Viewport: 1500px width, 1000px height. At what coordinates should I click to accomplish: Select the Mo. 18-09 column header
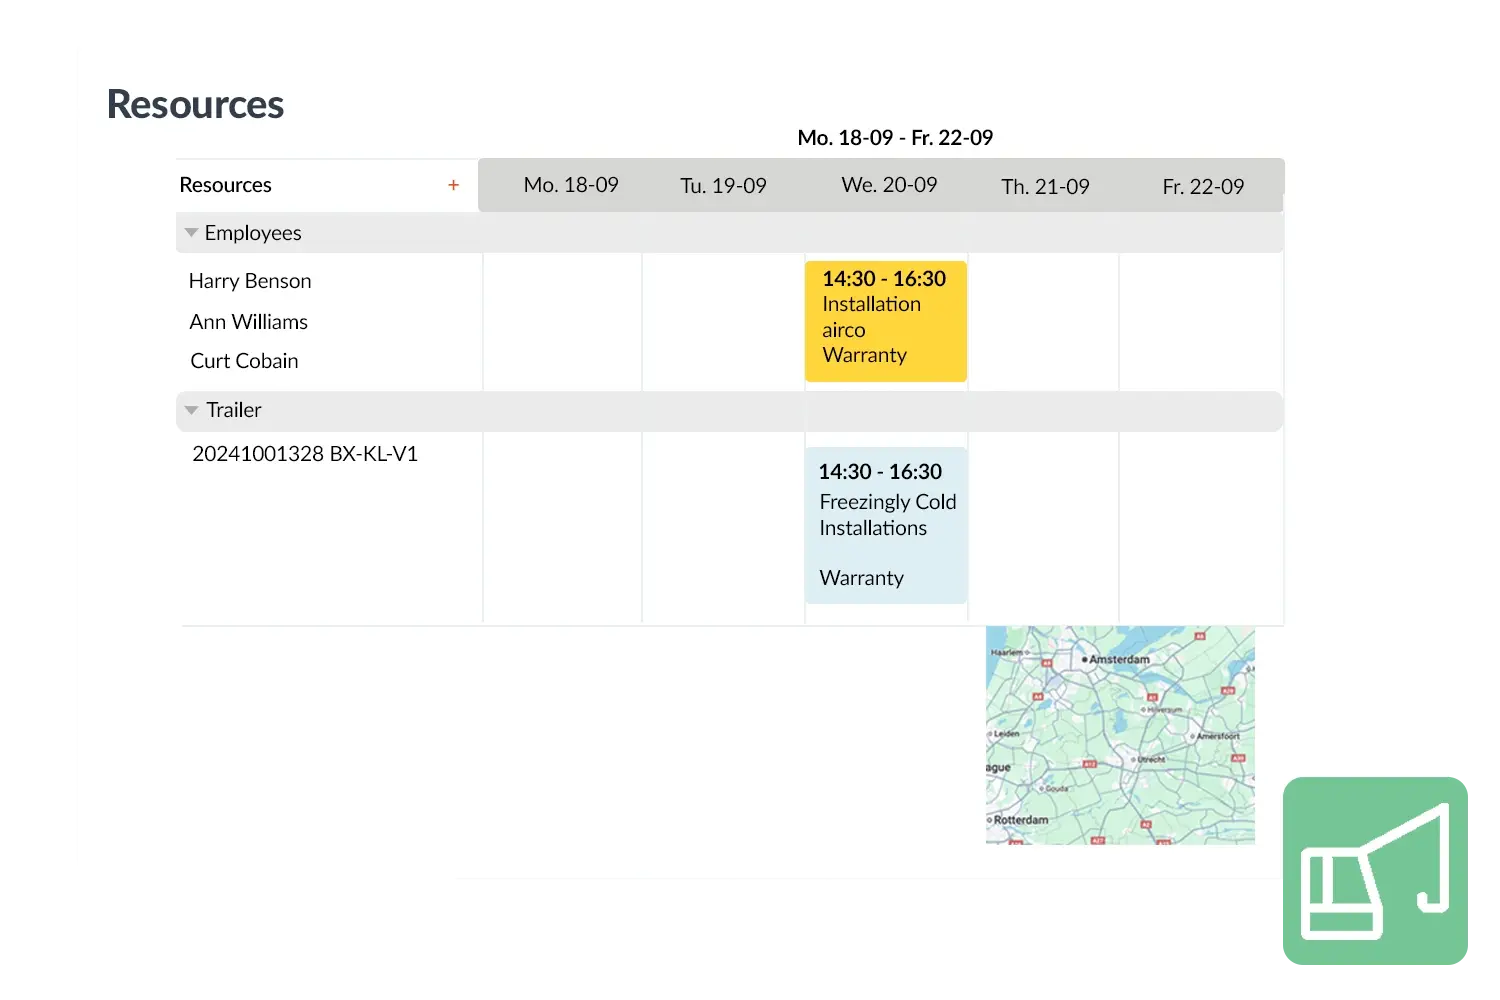(571, 185)
